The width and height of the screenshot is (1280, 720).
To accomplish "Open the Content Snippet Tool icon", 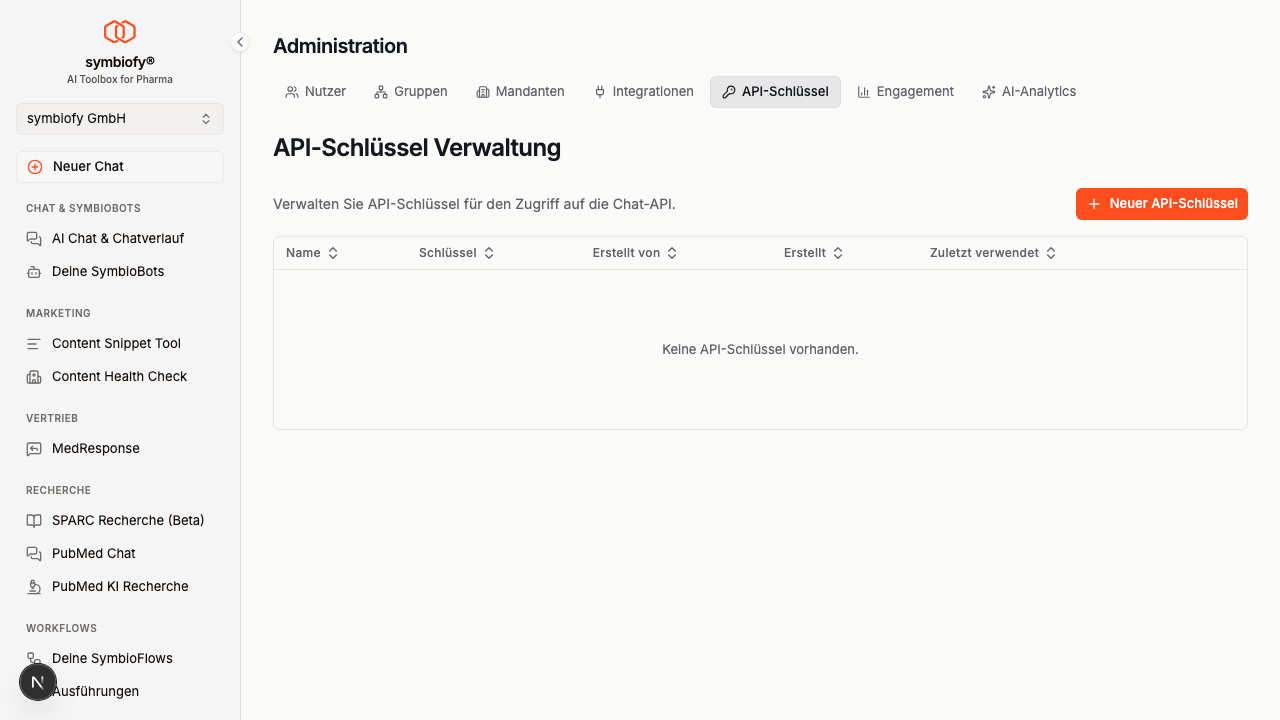I will (x=35, y=343).
